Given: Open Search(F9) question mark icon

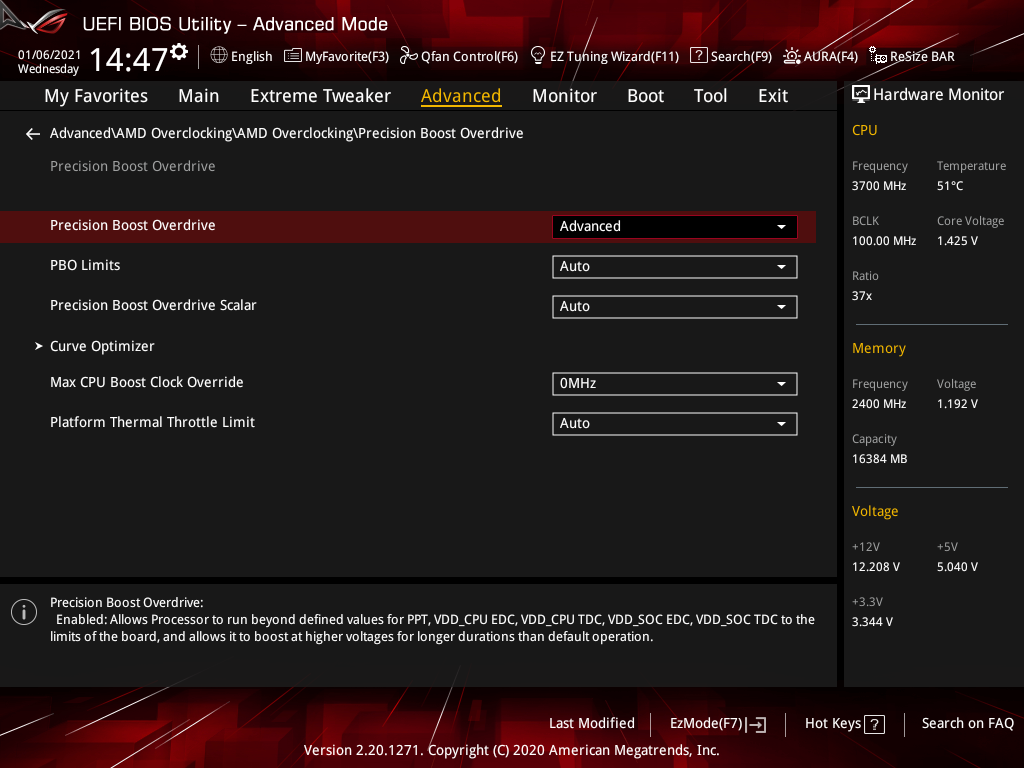Looking at the screenshot, I should click(698, 56).
